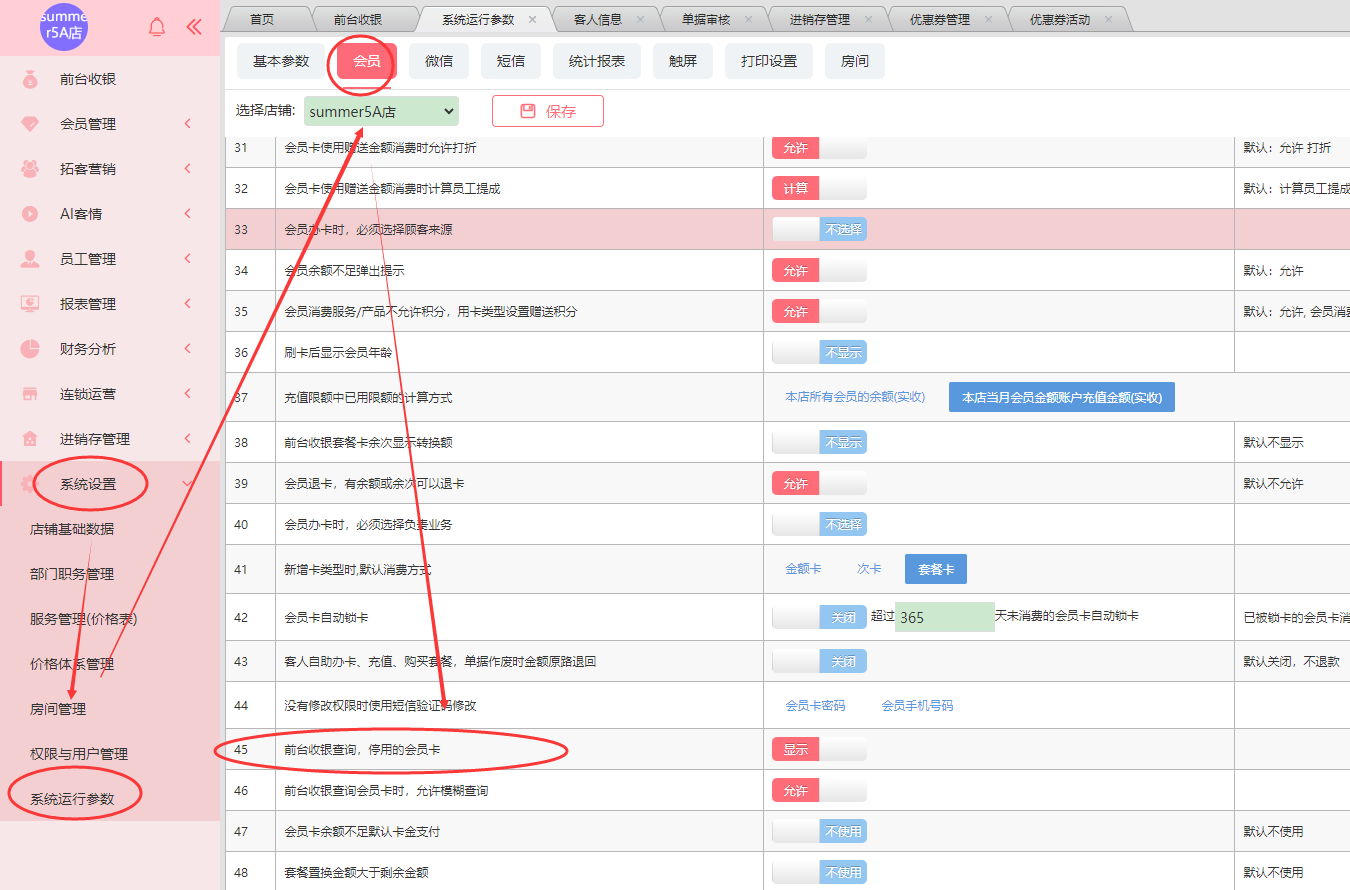Viewport: 1350px width, 890px height.
Task: Collapse the sidebar with double-chevron icon
Action: 194,27
